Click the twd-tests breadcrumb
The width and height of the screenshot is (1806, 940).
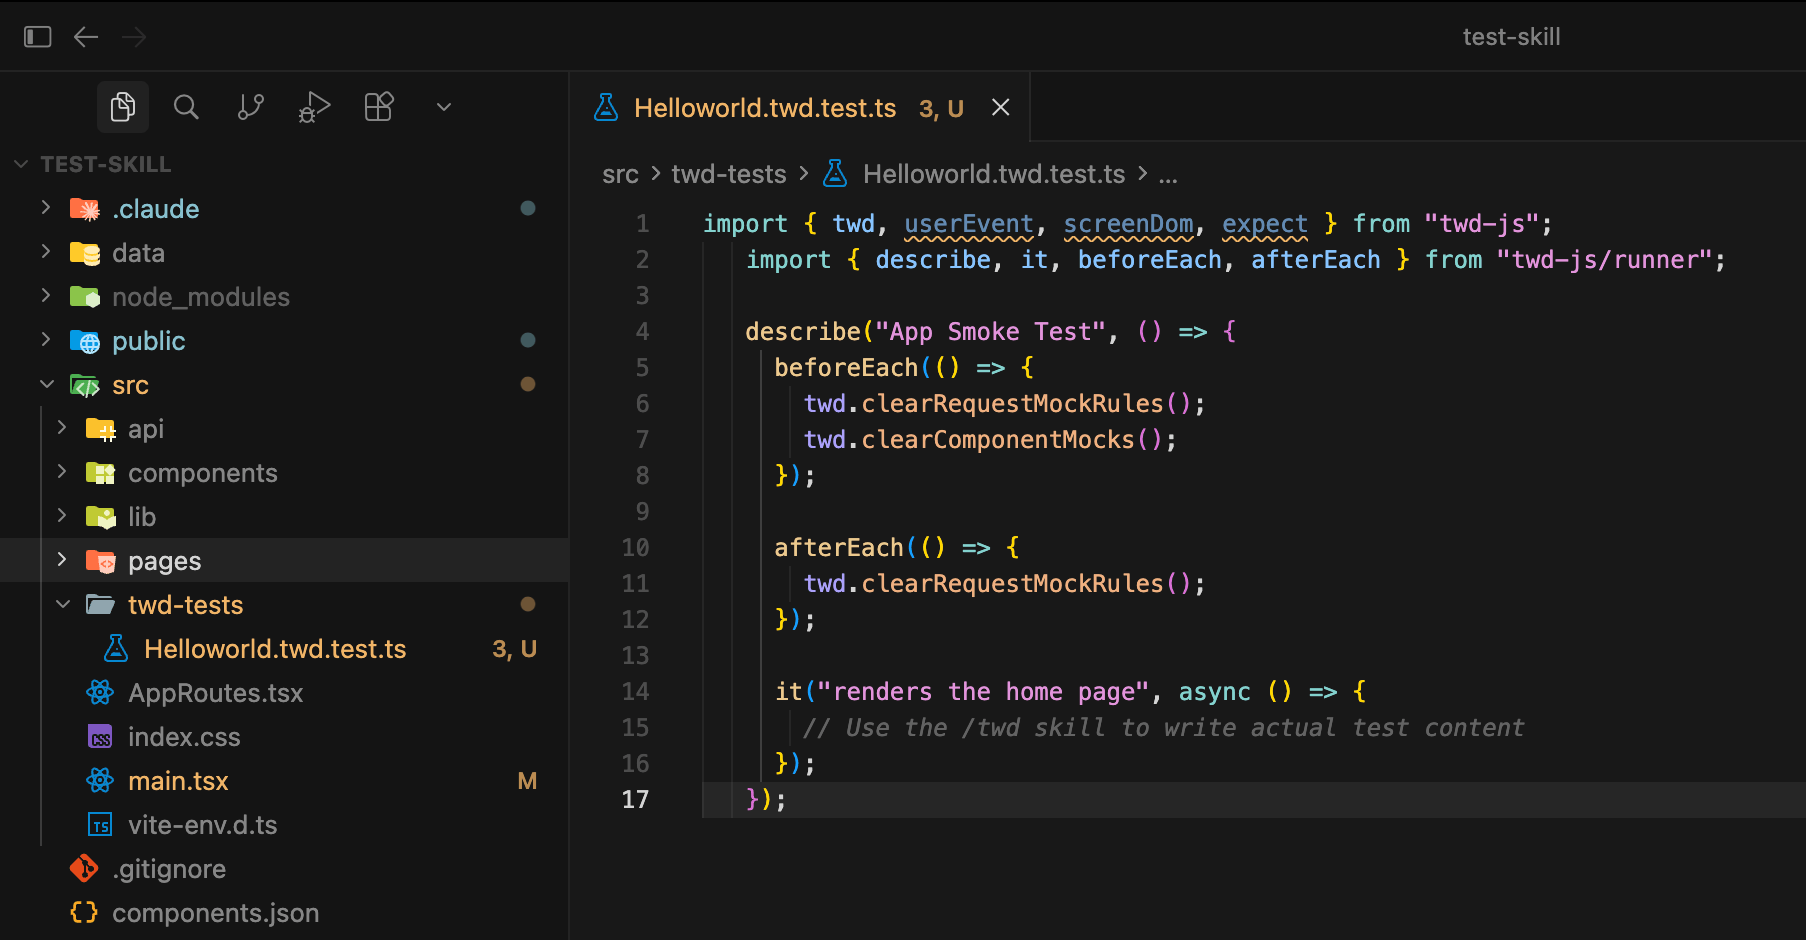click(728, 174)
